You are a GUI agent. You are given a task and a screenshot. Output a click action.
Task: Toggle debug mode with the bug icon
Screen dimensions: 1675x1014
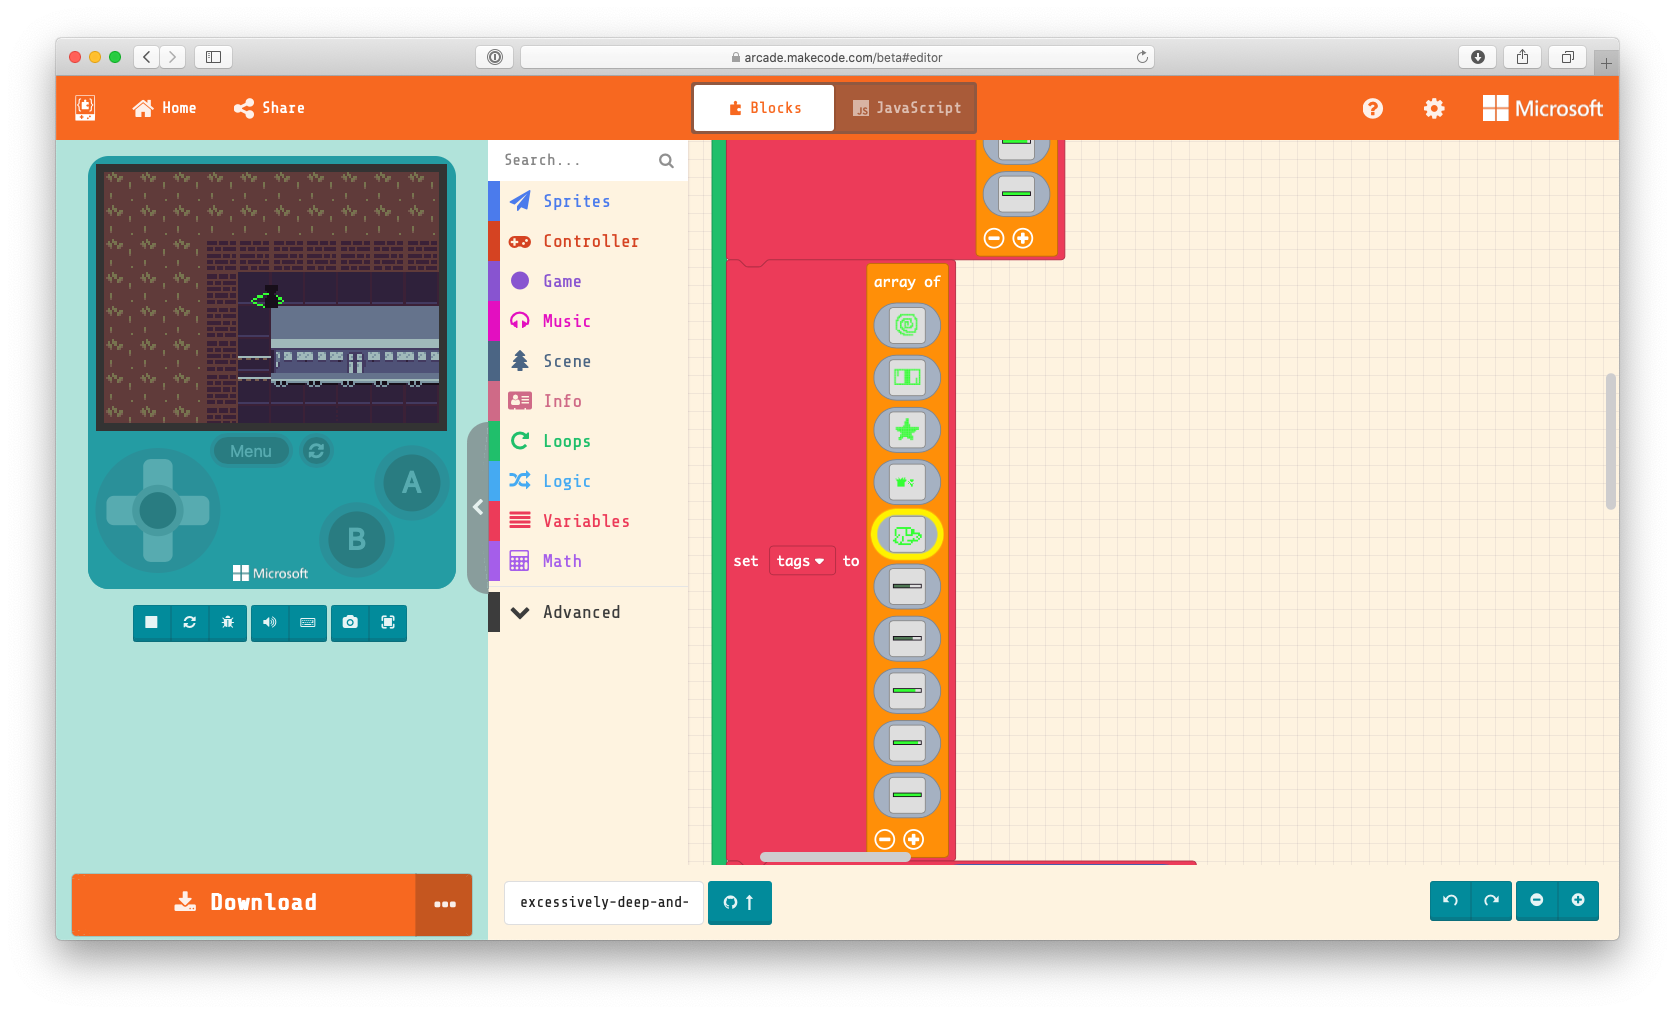(x=228, y=622)
